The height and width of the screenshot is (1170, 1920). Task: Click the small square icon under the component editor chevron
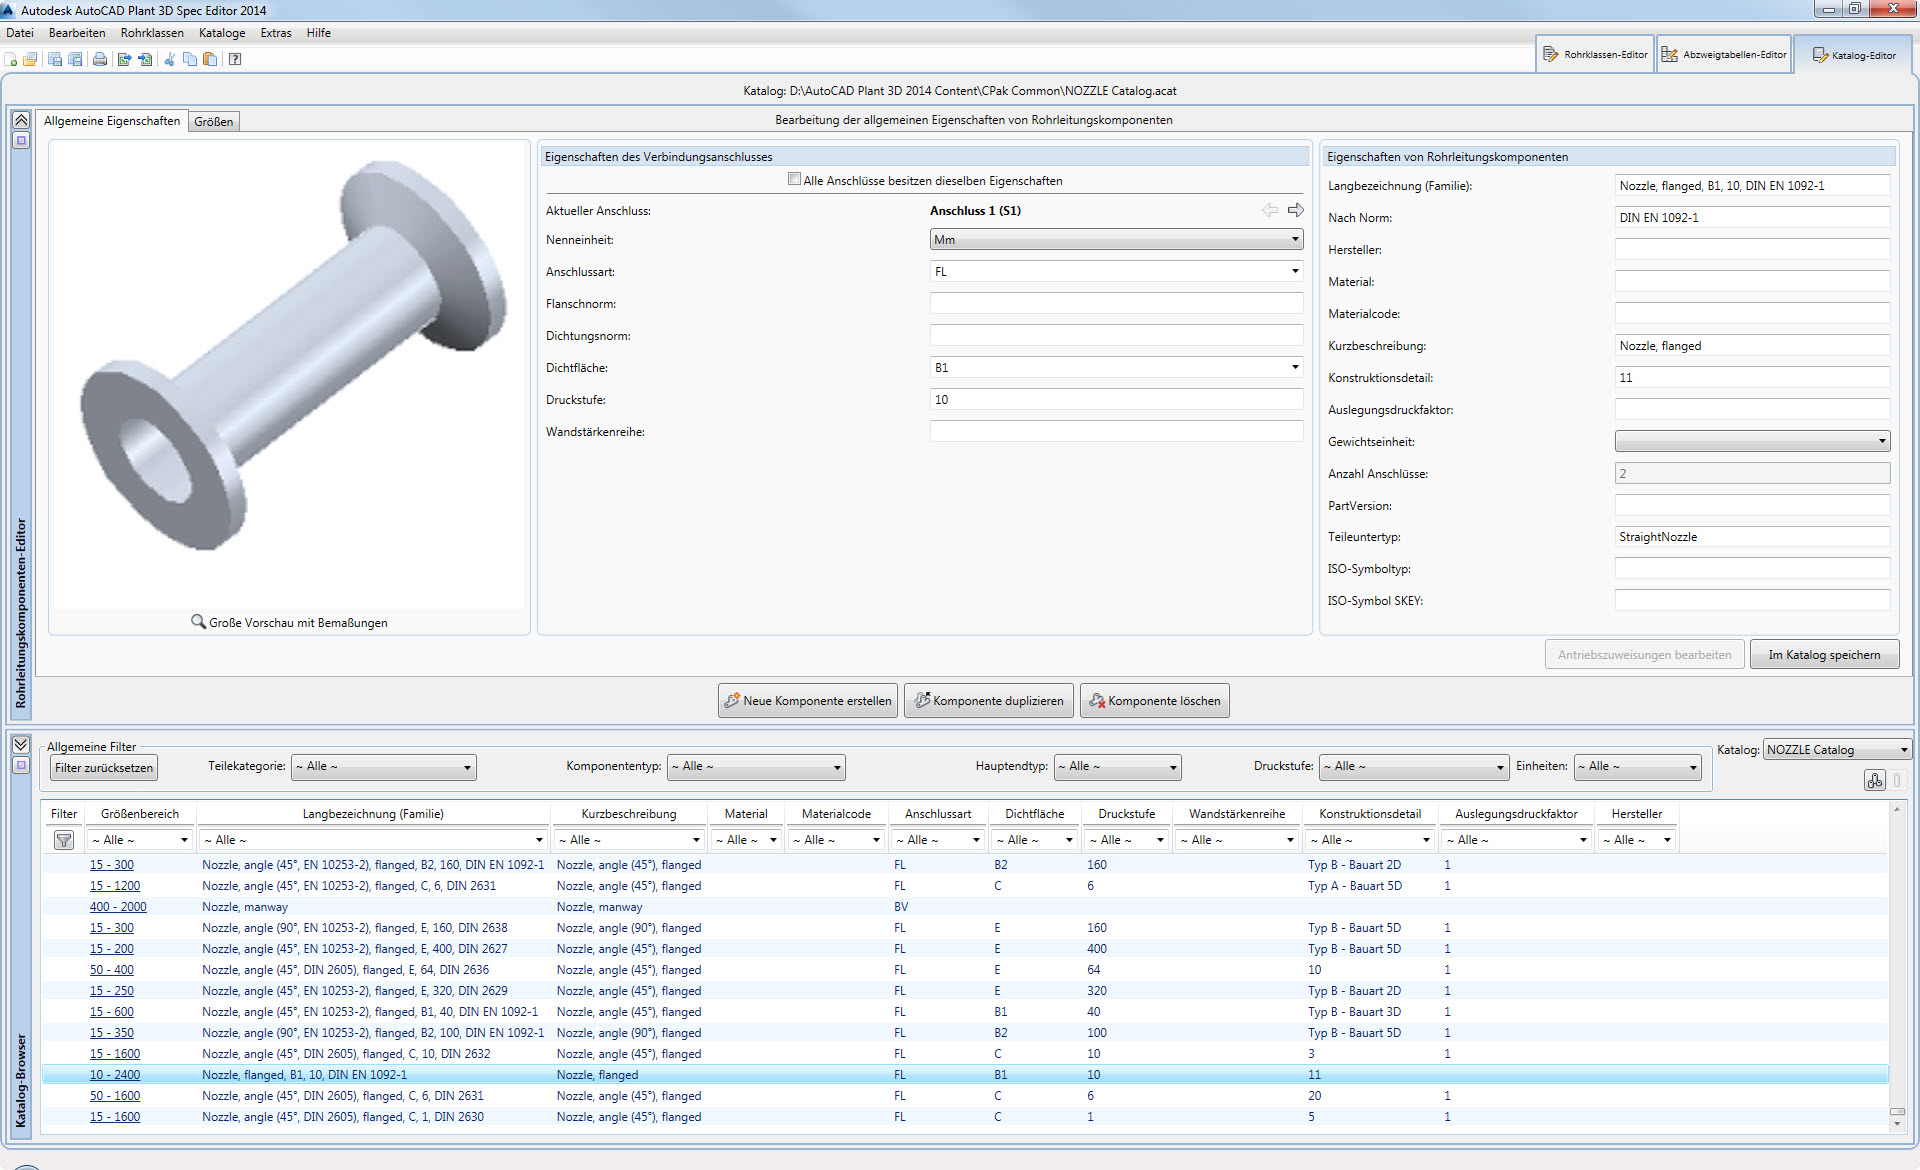[x=20, y=141]
